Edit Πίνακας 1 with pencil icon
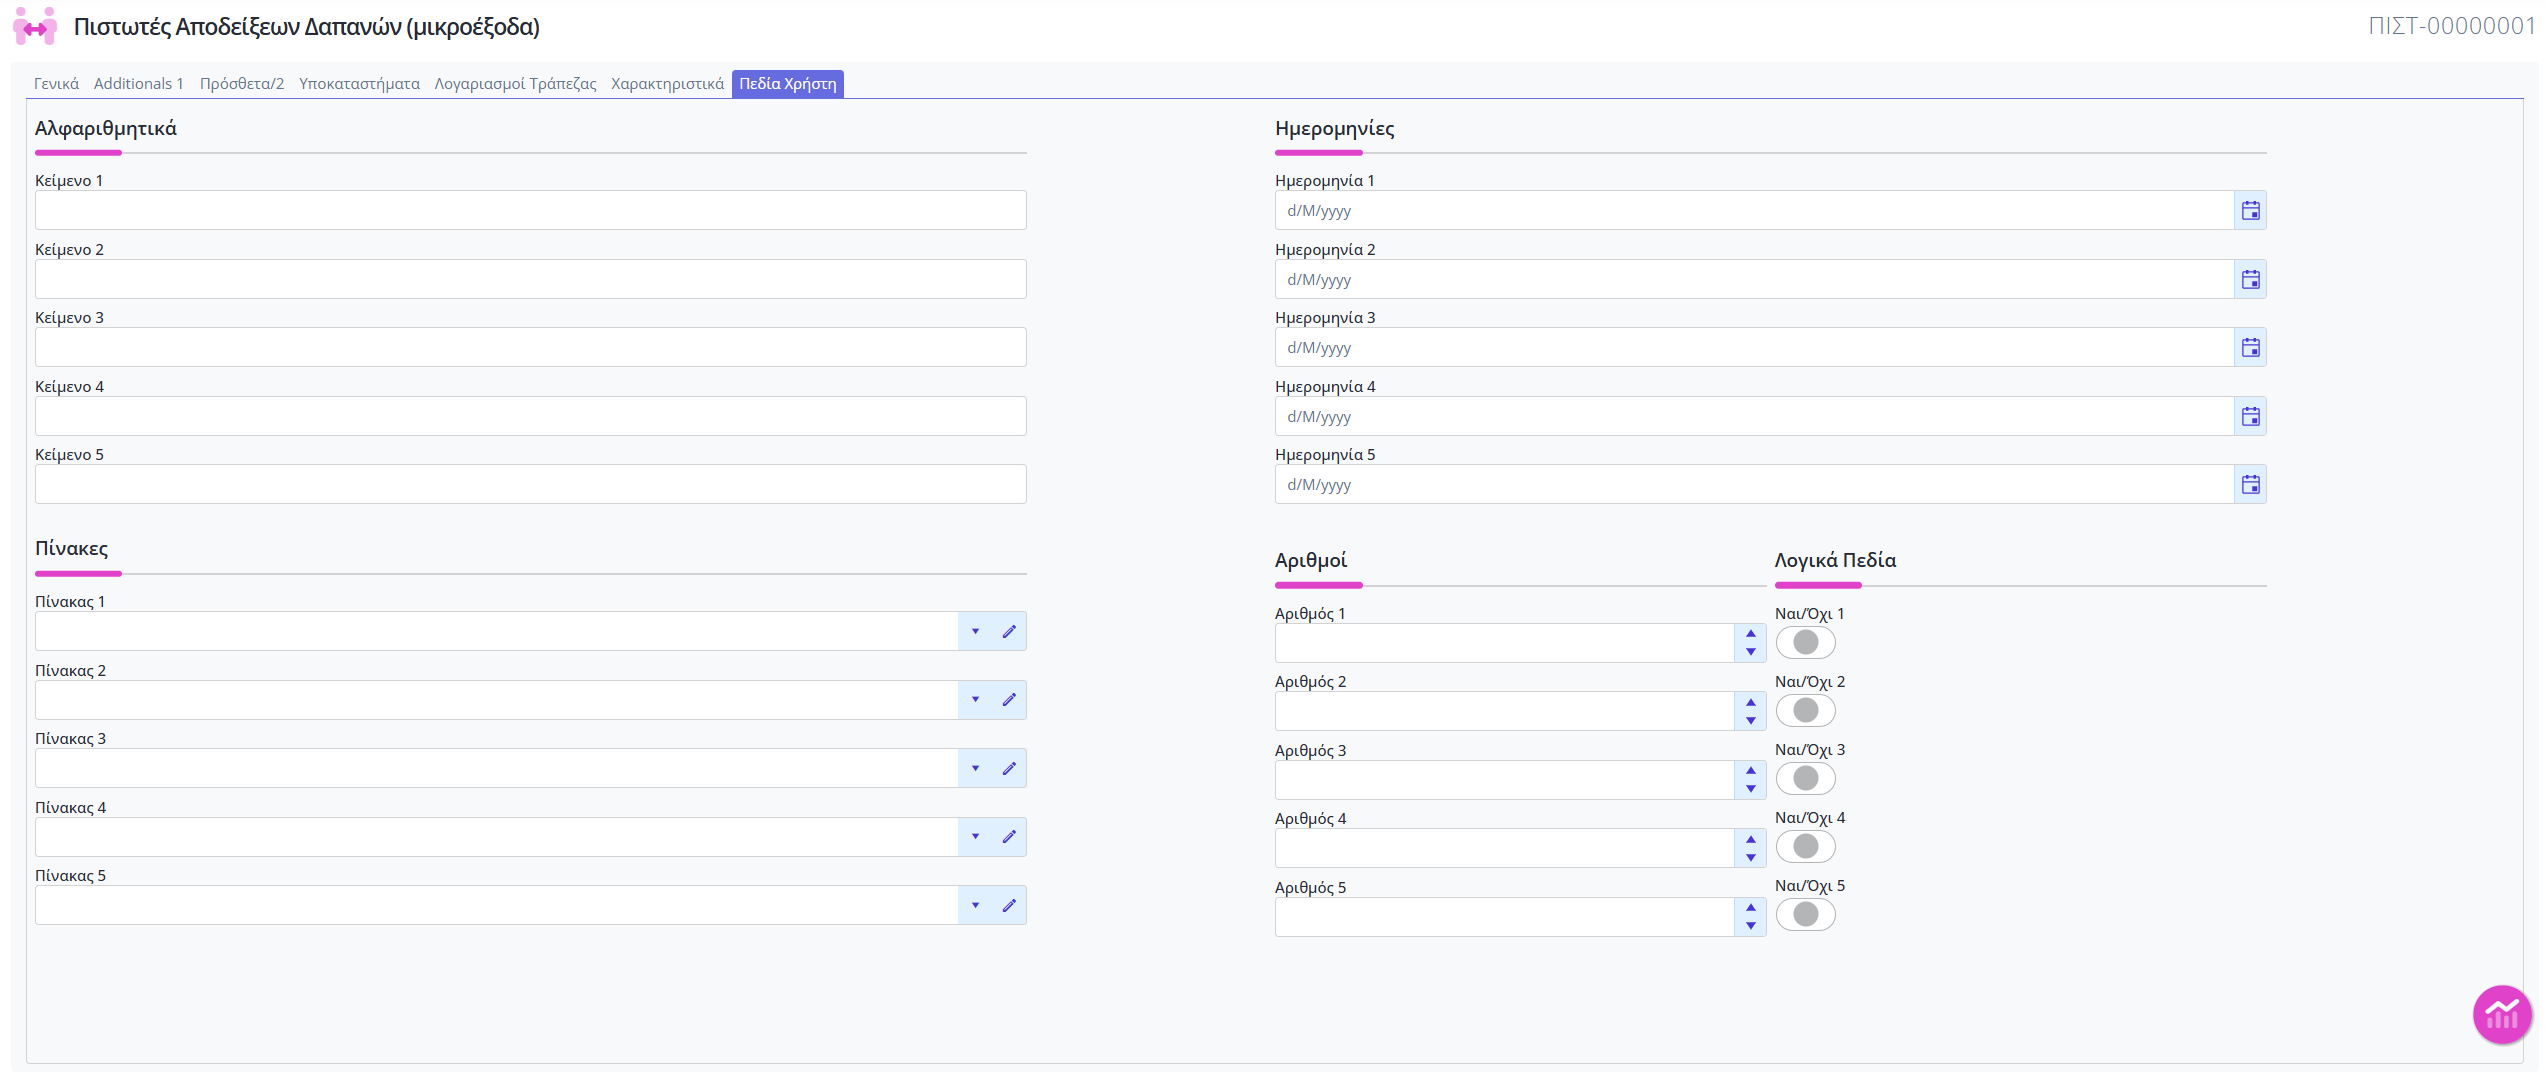 [1009, 632]
